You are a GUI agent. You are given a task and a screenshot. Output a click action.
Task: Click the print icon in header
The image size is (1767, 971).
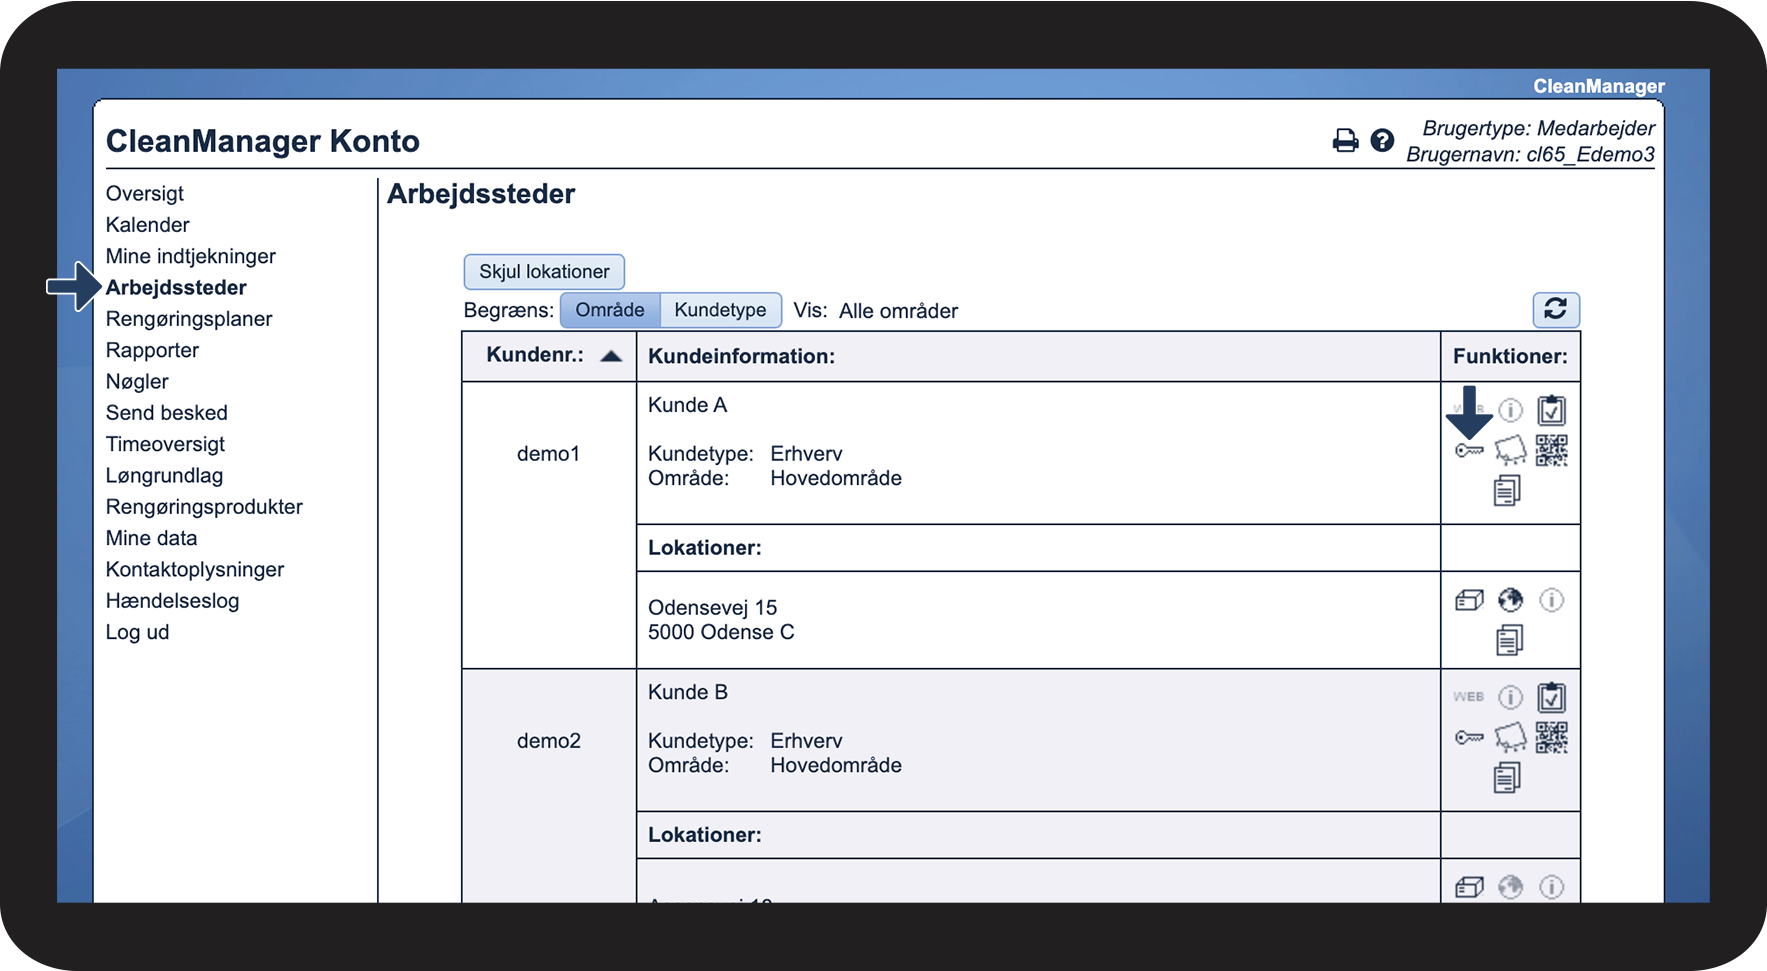click(x=1345, y=141)
